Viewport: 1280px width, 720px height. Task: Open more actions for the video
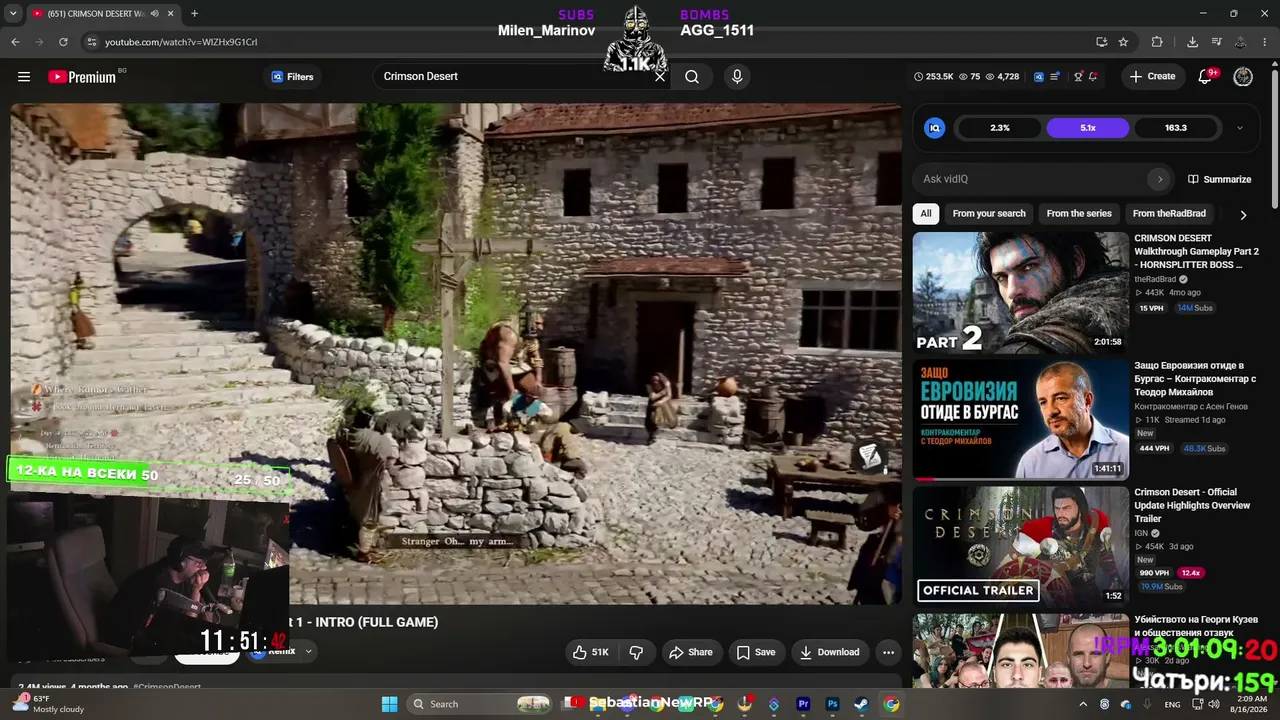[x=888, y=652]
